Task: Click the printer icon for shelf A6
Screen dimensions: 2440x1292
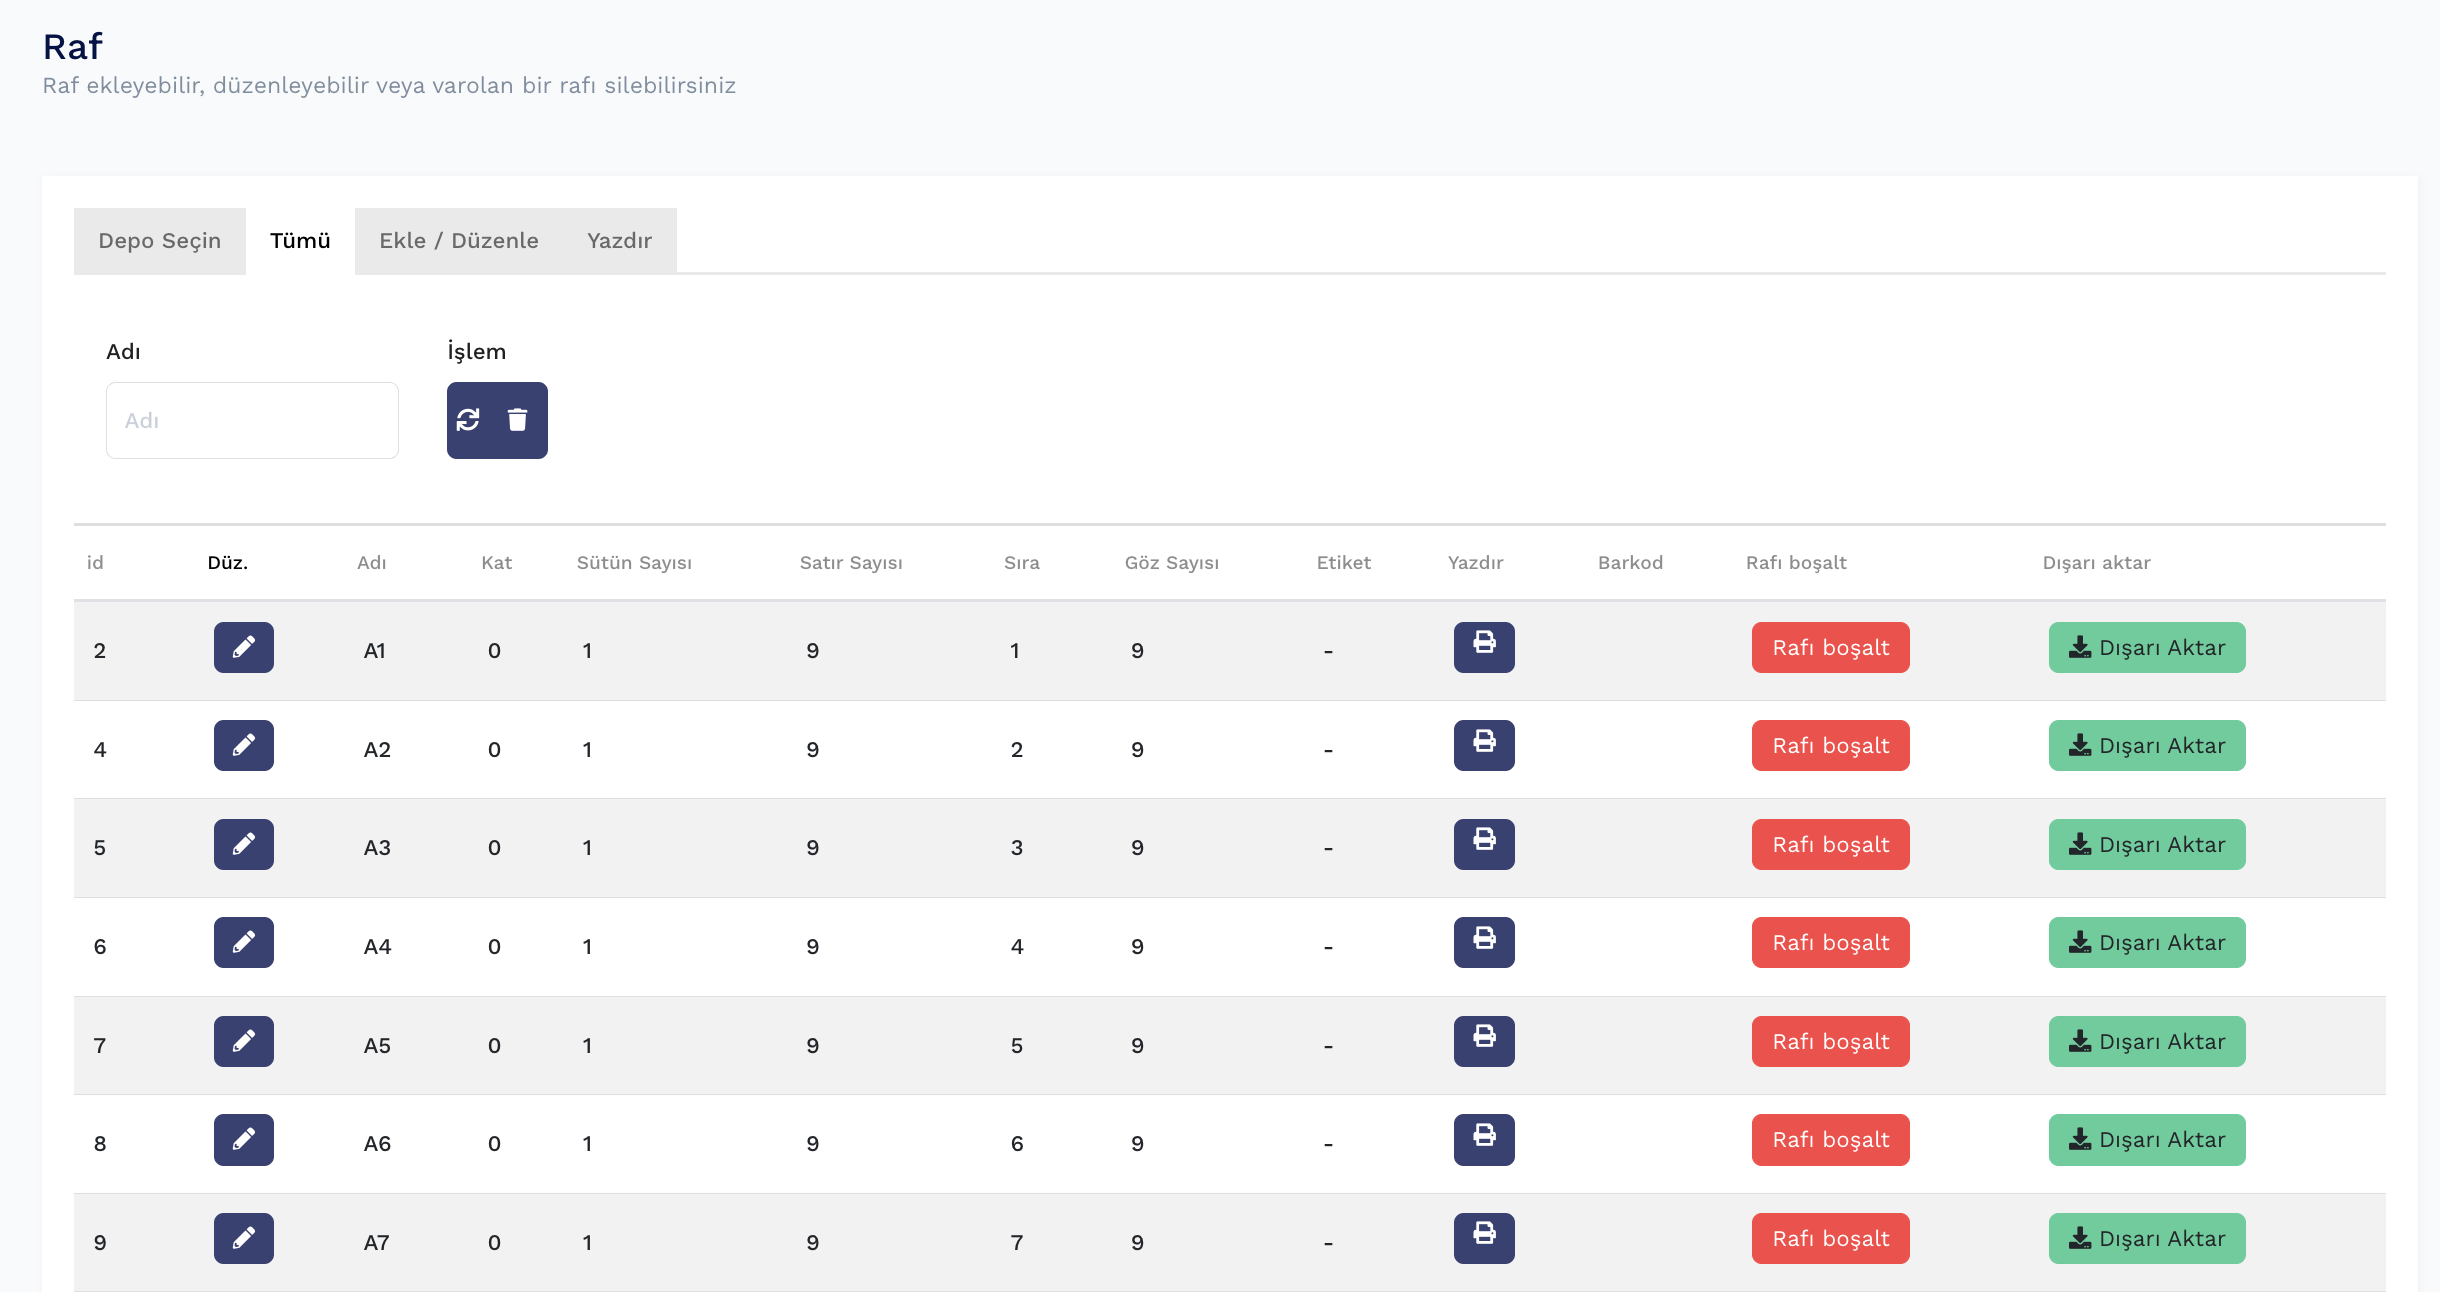Action: pos(1484,1140)
